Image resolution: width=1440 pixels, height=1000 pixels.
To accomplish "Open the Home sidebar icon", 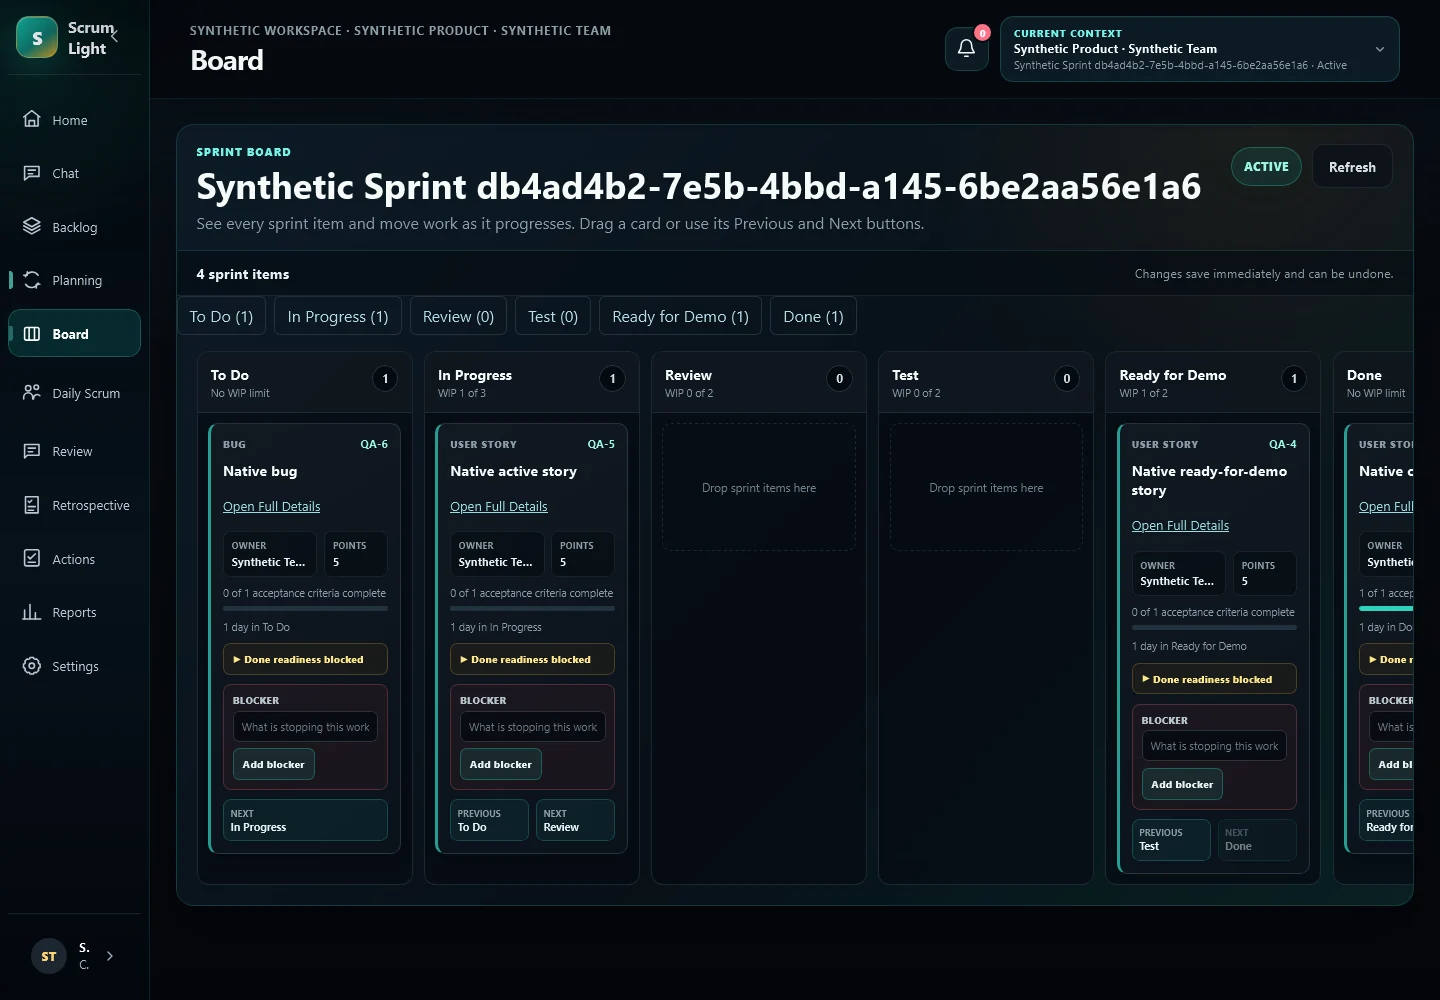I will pos(32,119).
